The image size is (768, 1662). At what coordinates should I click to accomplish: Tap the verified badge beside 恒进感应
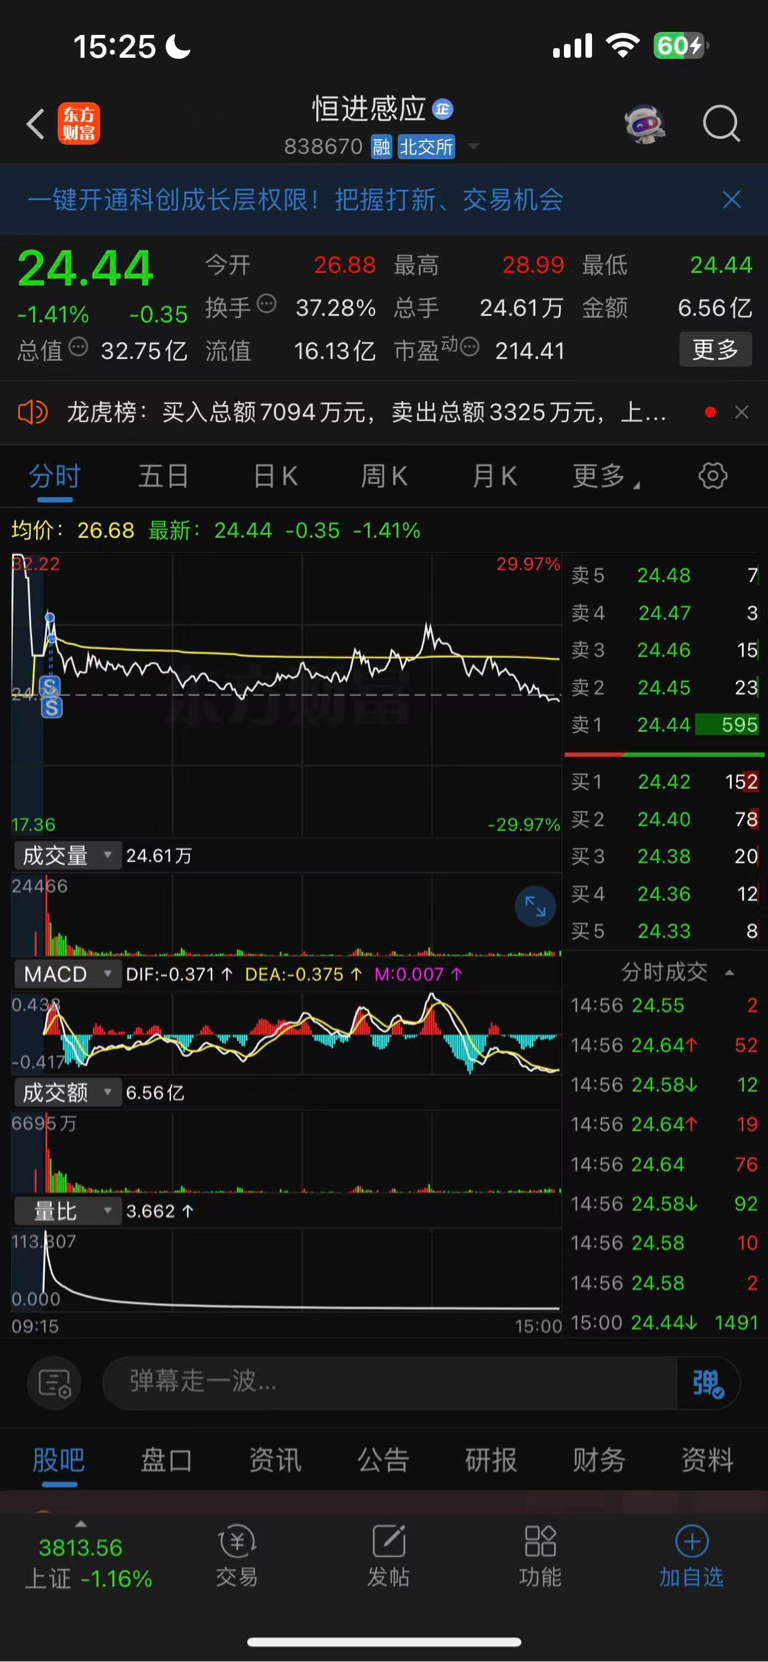point(443,109)
